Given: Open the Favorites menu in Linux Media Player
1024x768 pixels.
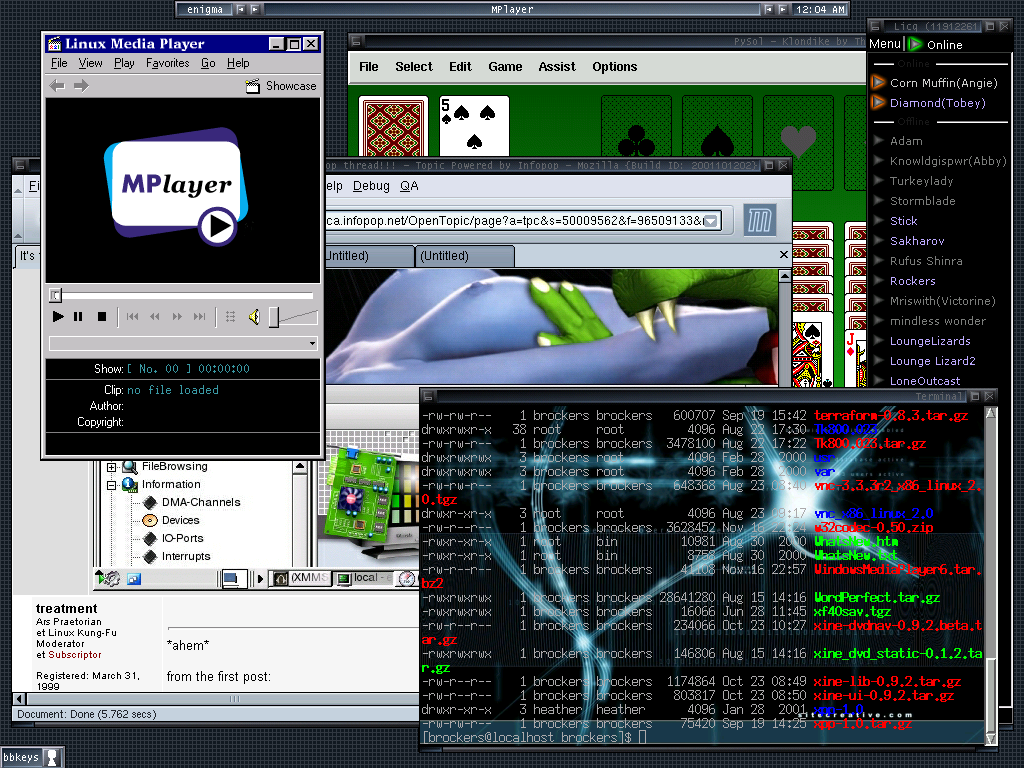Looking at the screenshot, I should pyautogui.click(x=167, y=63).
